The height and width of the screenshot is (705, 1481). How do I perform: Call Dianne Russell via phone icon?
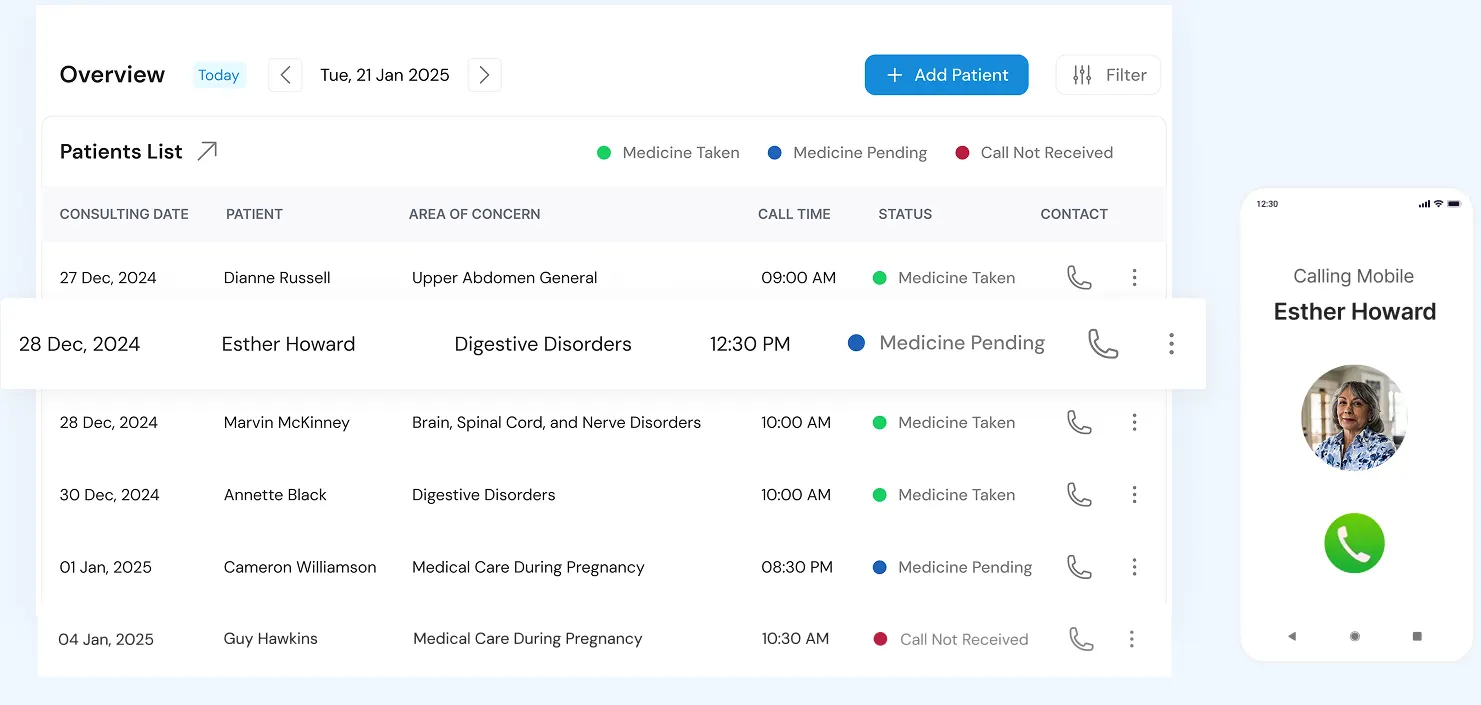[1079, 277]
